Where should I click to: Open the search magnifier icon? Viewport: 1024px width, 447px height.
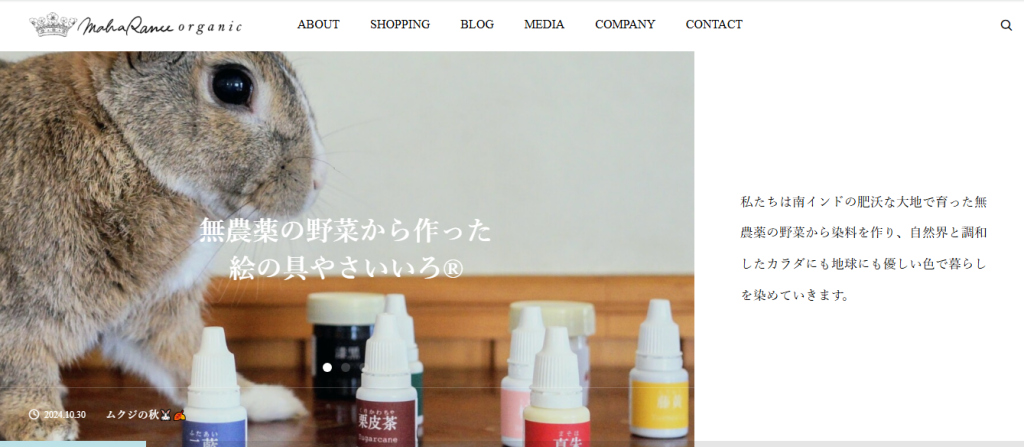pyautogui.click(x=1006, y=25)
